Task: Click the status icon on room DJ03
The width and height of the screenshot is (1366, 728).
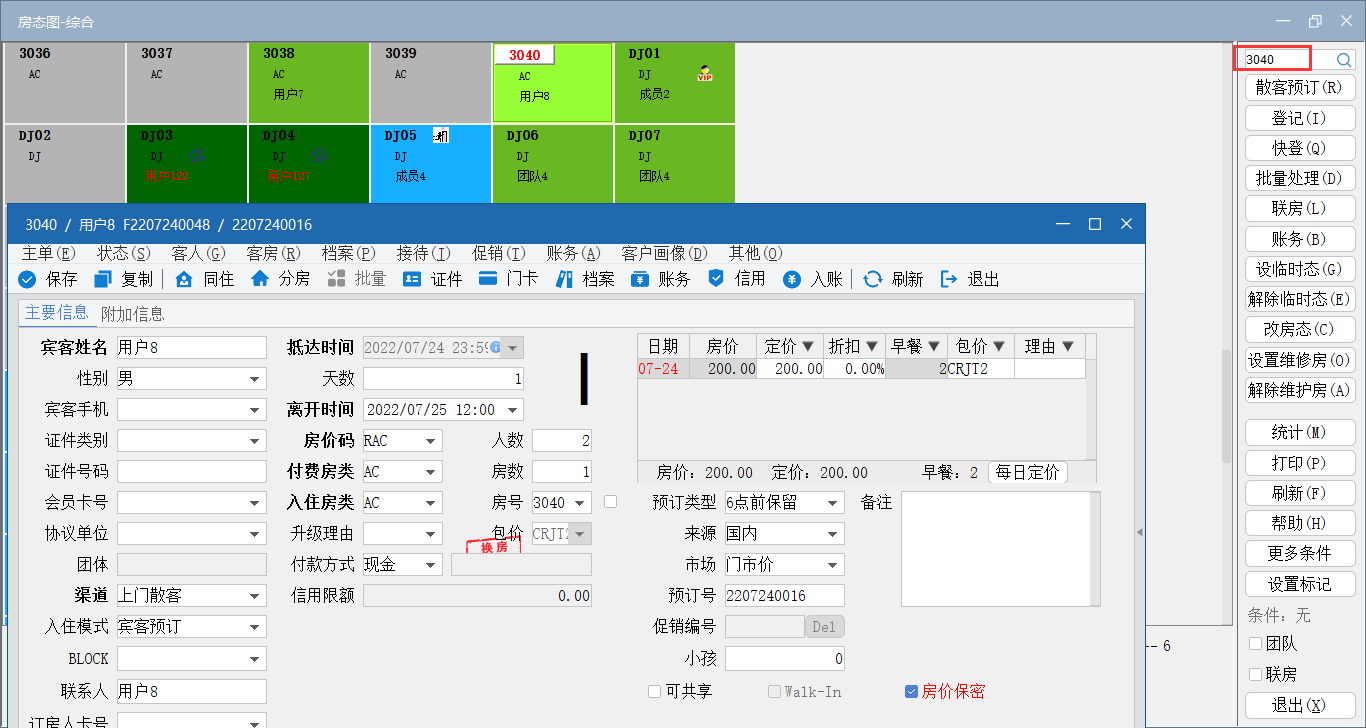Action: point(198,155)
